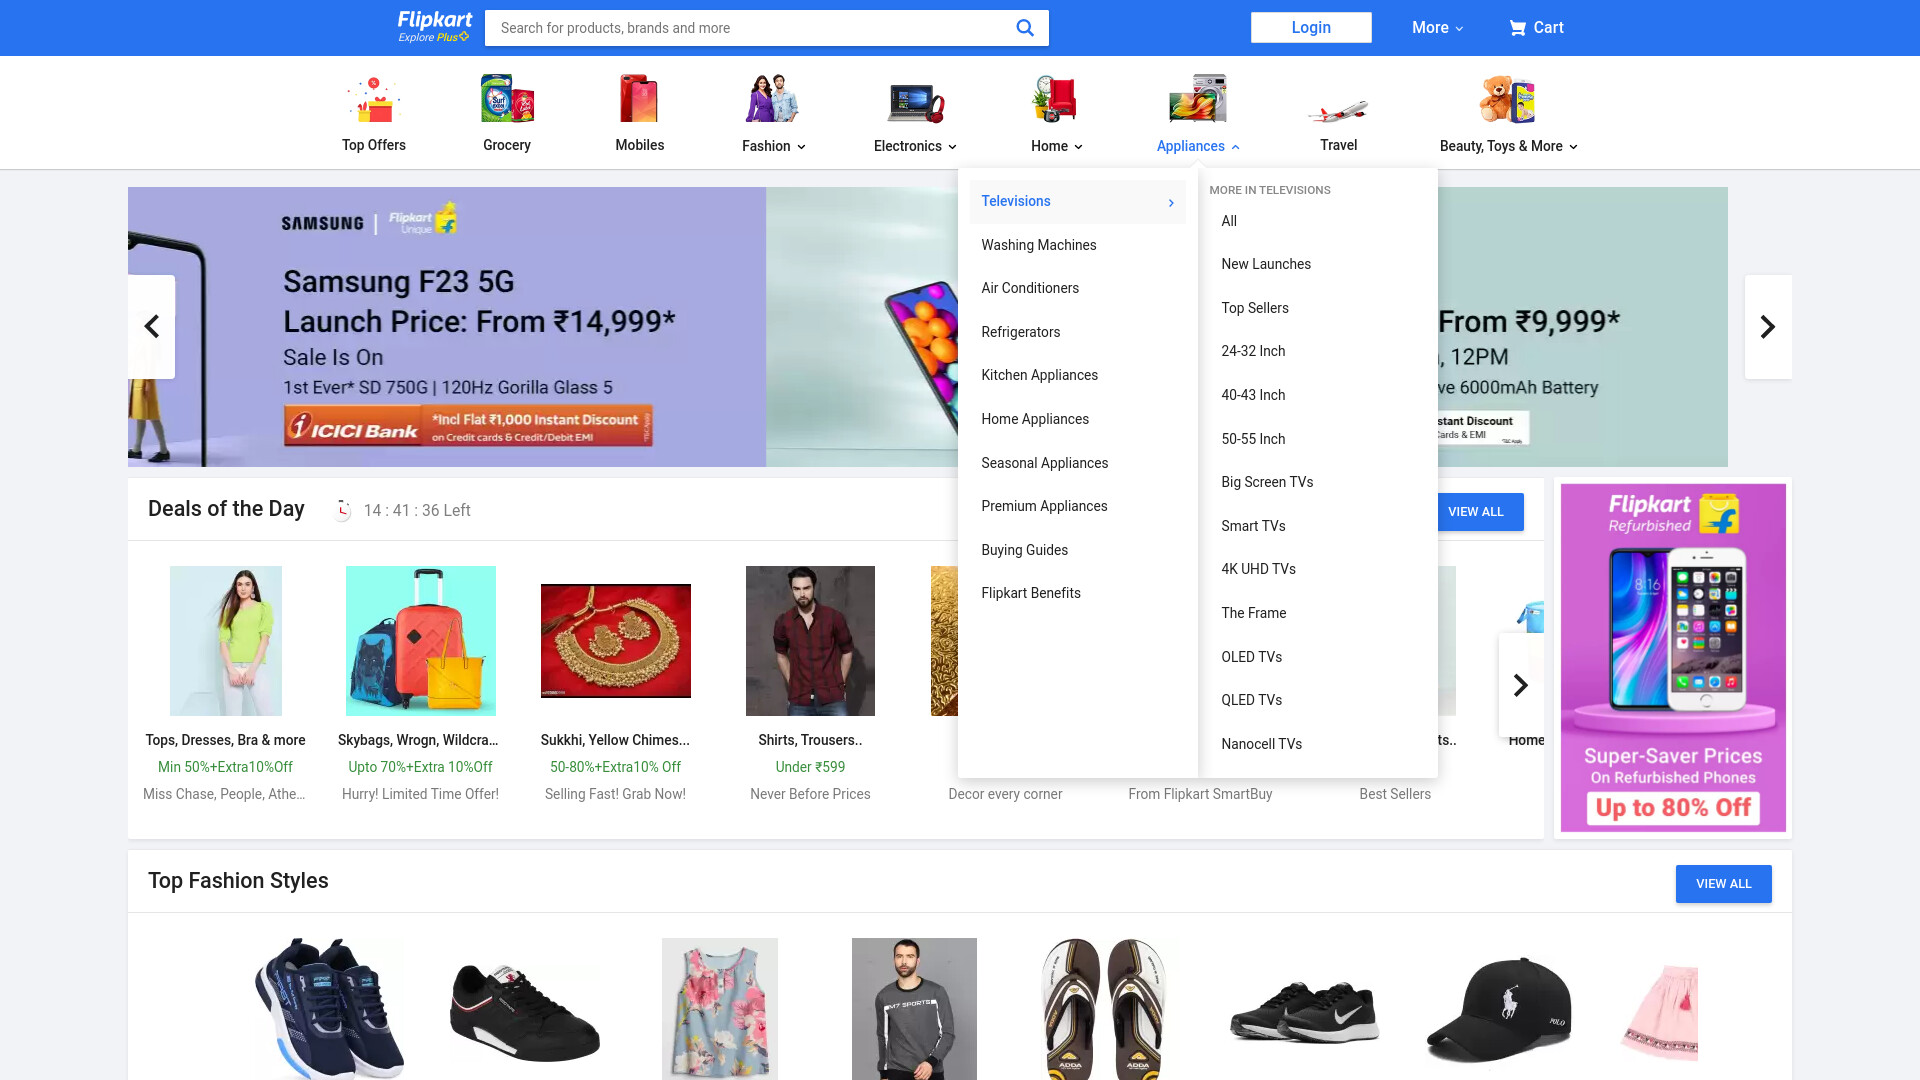Show previous banner slide

pos(152,327)
